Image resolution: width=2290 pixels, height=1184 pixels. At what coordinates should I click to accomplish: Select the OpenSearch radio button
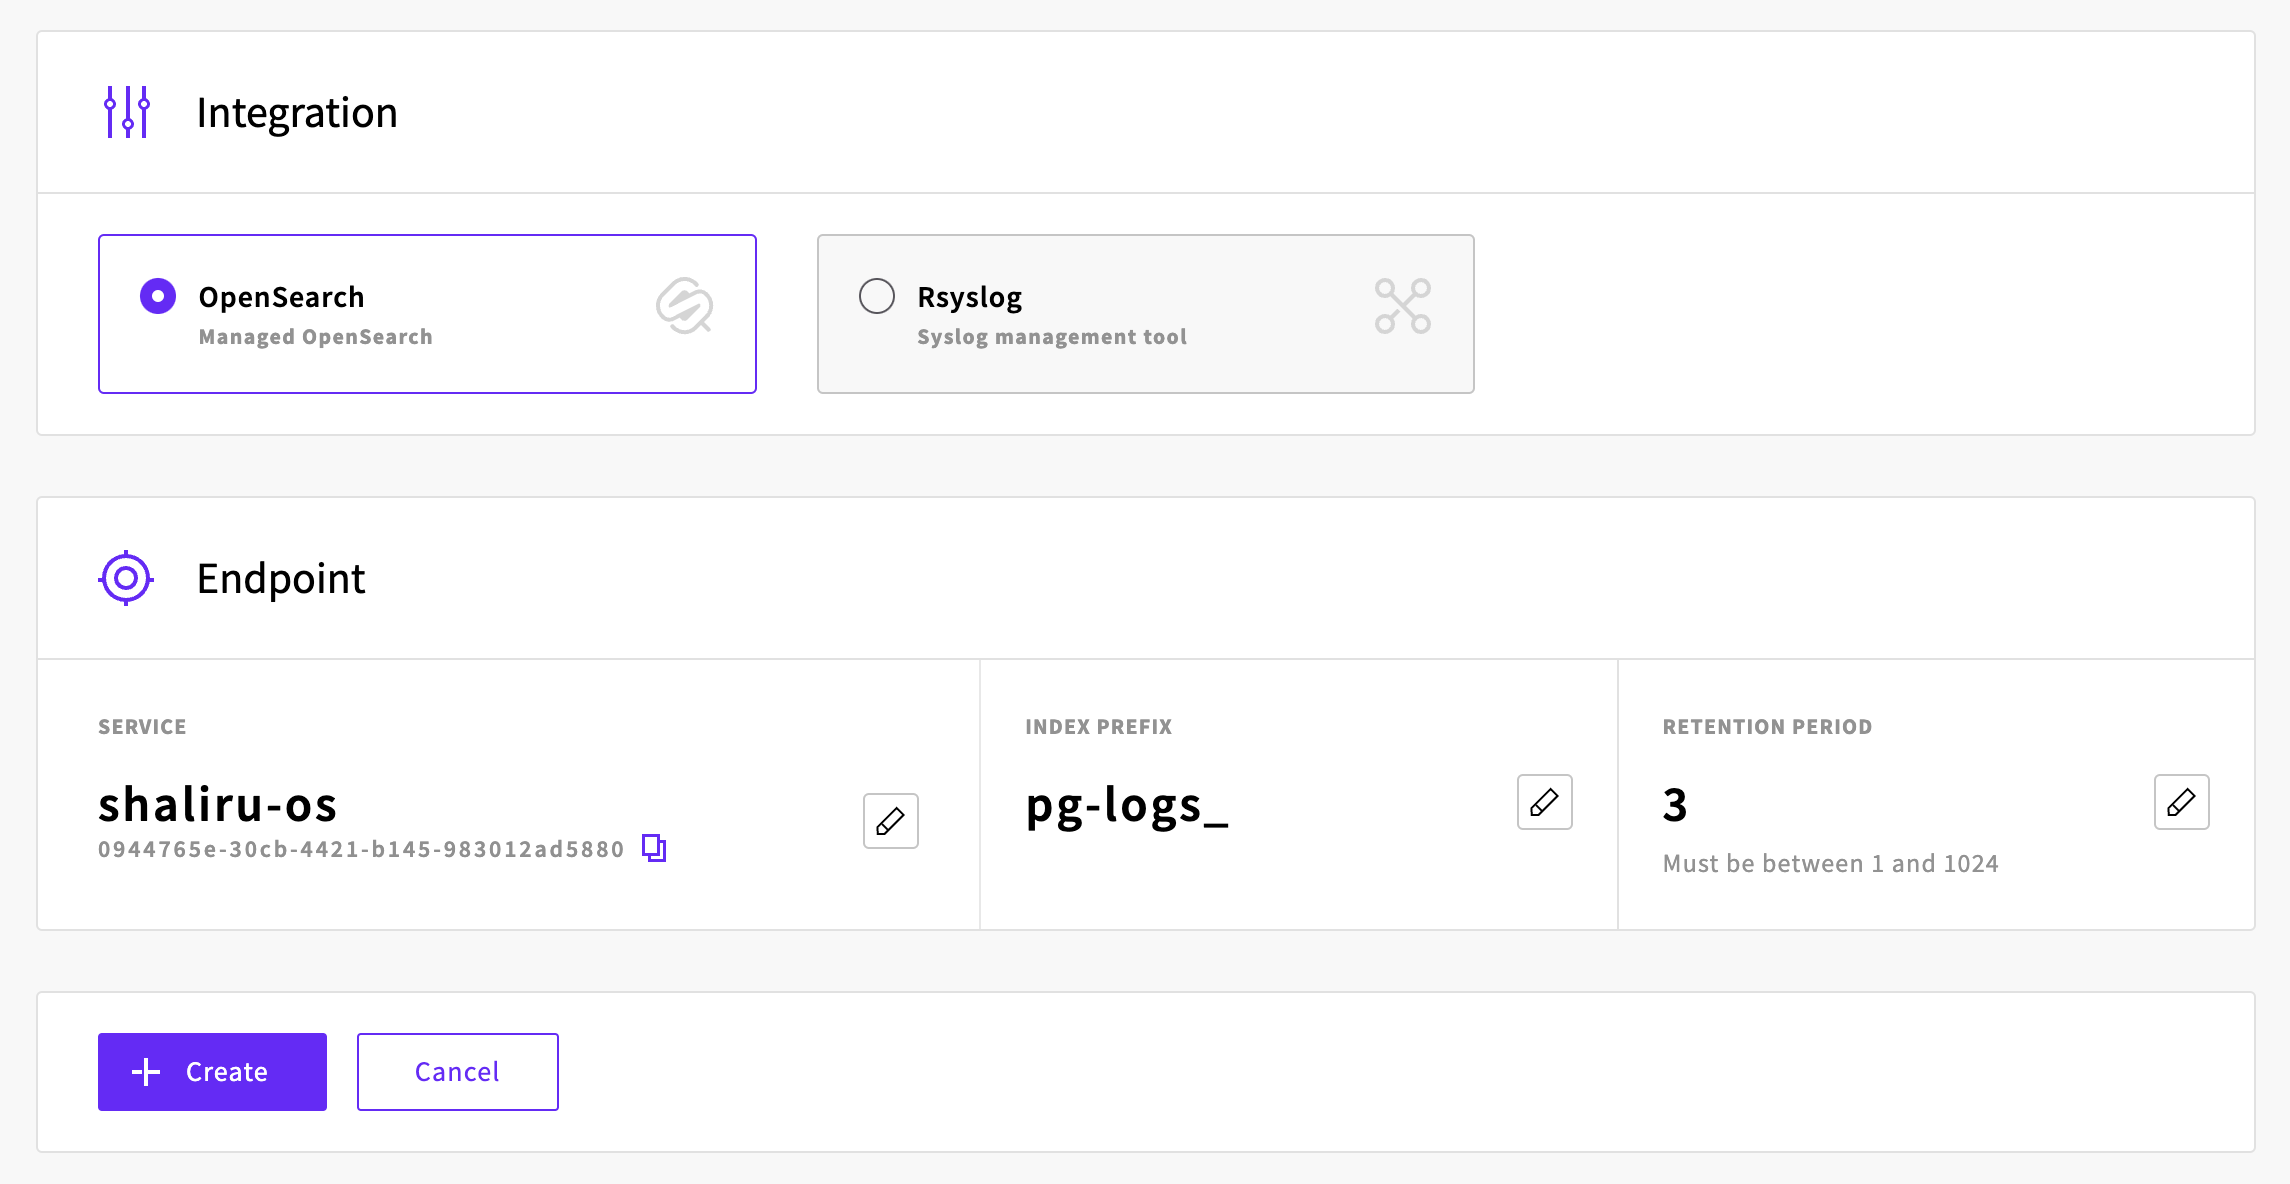coord(158,296)
